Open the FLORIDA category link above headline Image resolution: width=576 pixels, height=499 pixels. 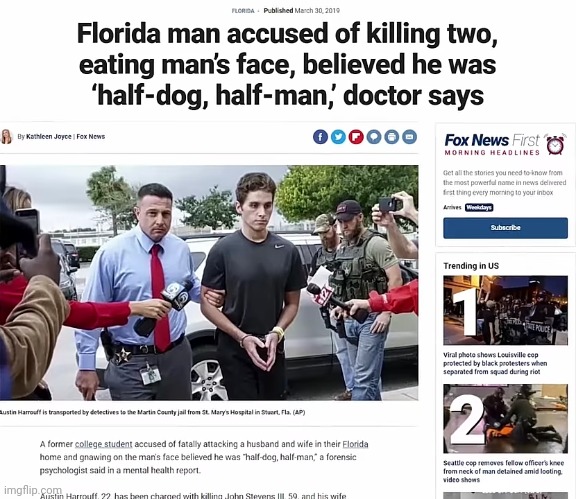tap(243, 11)
